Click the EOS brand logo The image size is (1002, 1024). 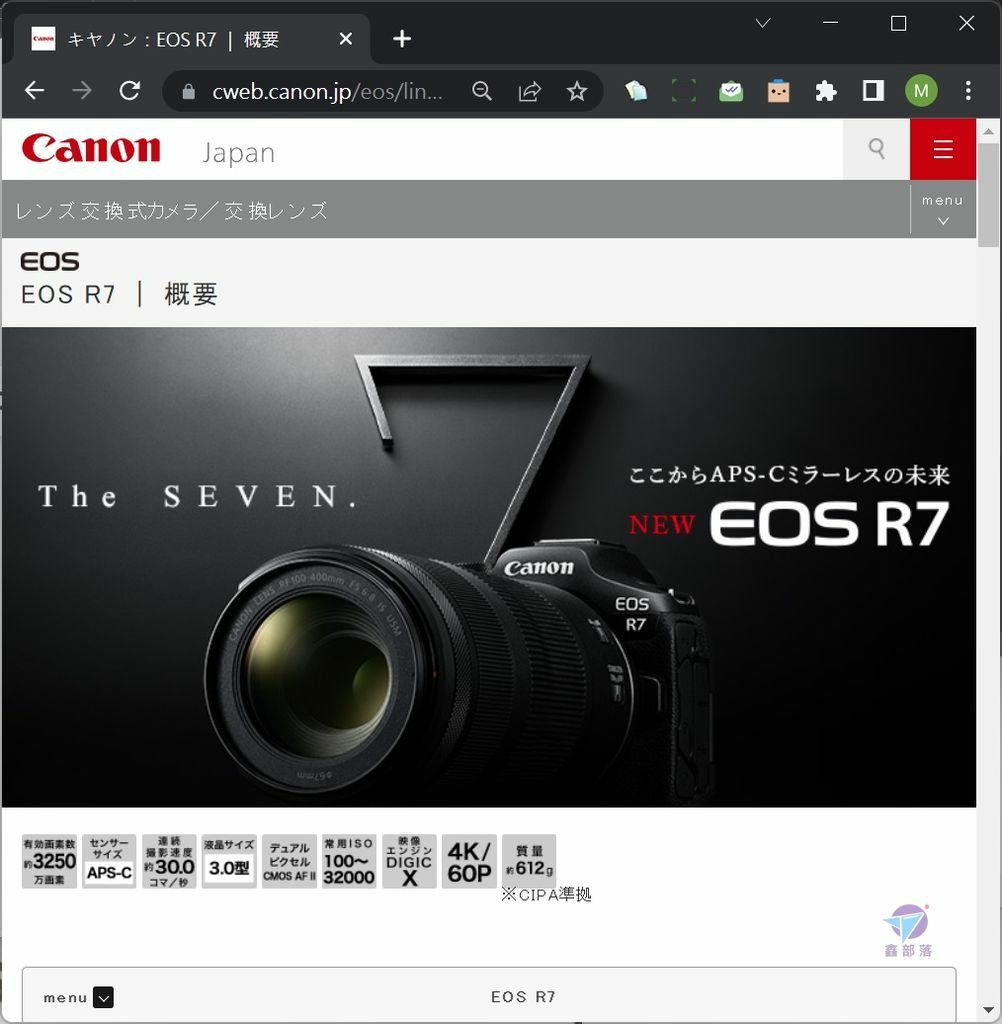[50, 262]
